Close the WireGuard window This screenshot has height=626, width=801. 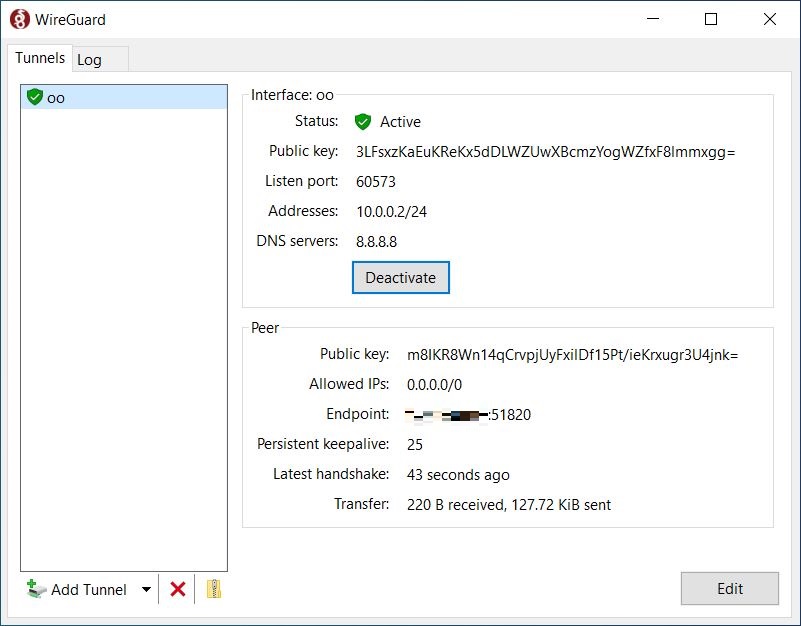(x=769, y=19)
